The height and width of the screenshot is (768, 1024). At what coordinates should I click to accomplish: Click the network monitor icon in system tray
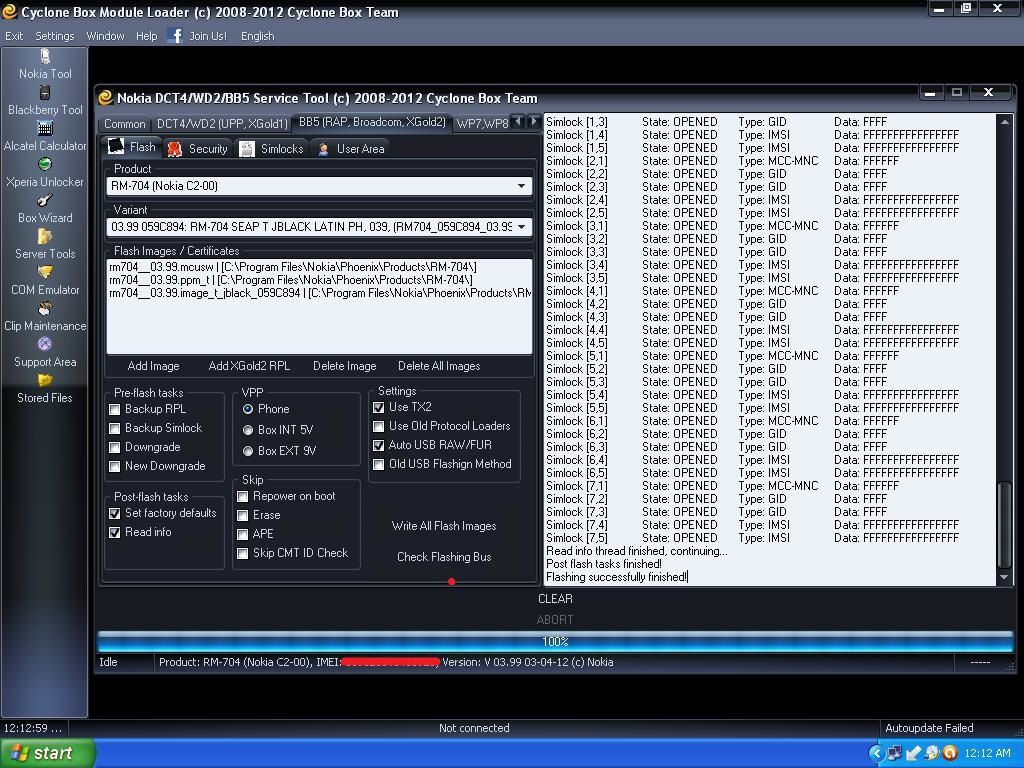(x=894, y=754)
